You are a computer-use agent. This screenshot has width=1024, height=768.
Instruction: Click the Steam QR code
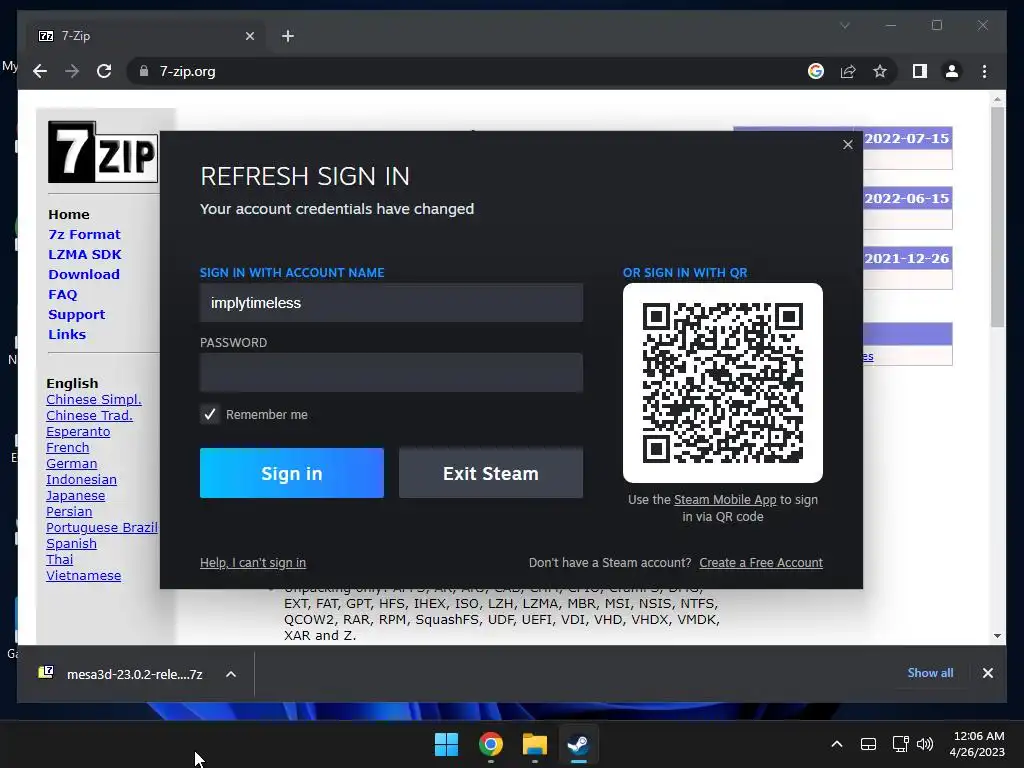(723, 383)
